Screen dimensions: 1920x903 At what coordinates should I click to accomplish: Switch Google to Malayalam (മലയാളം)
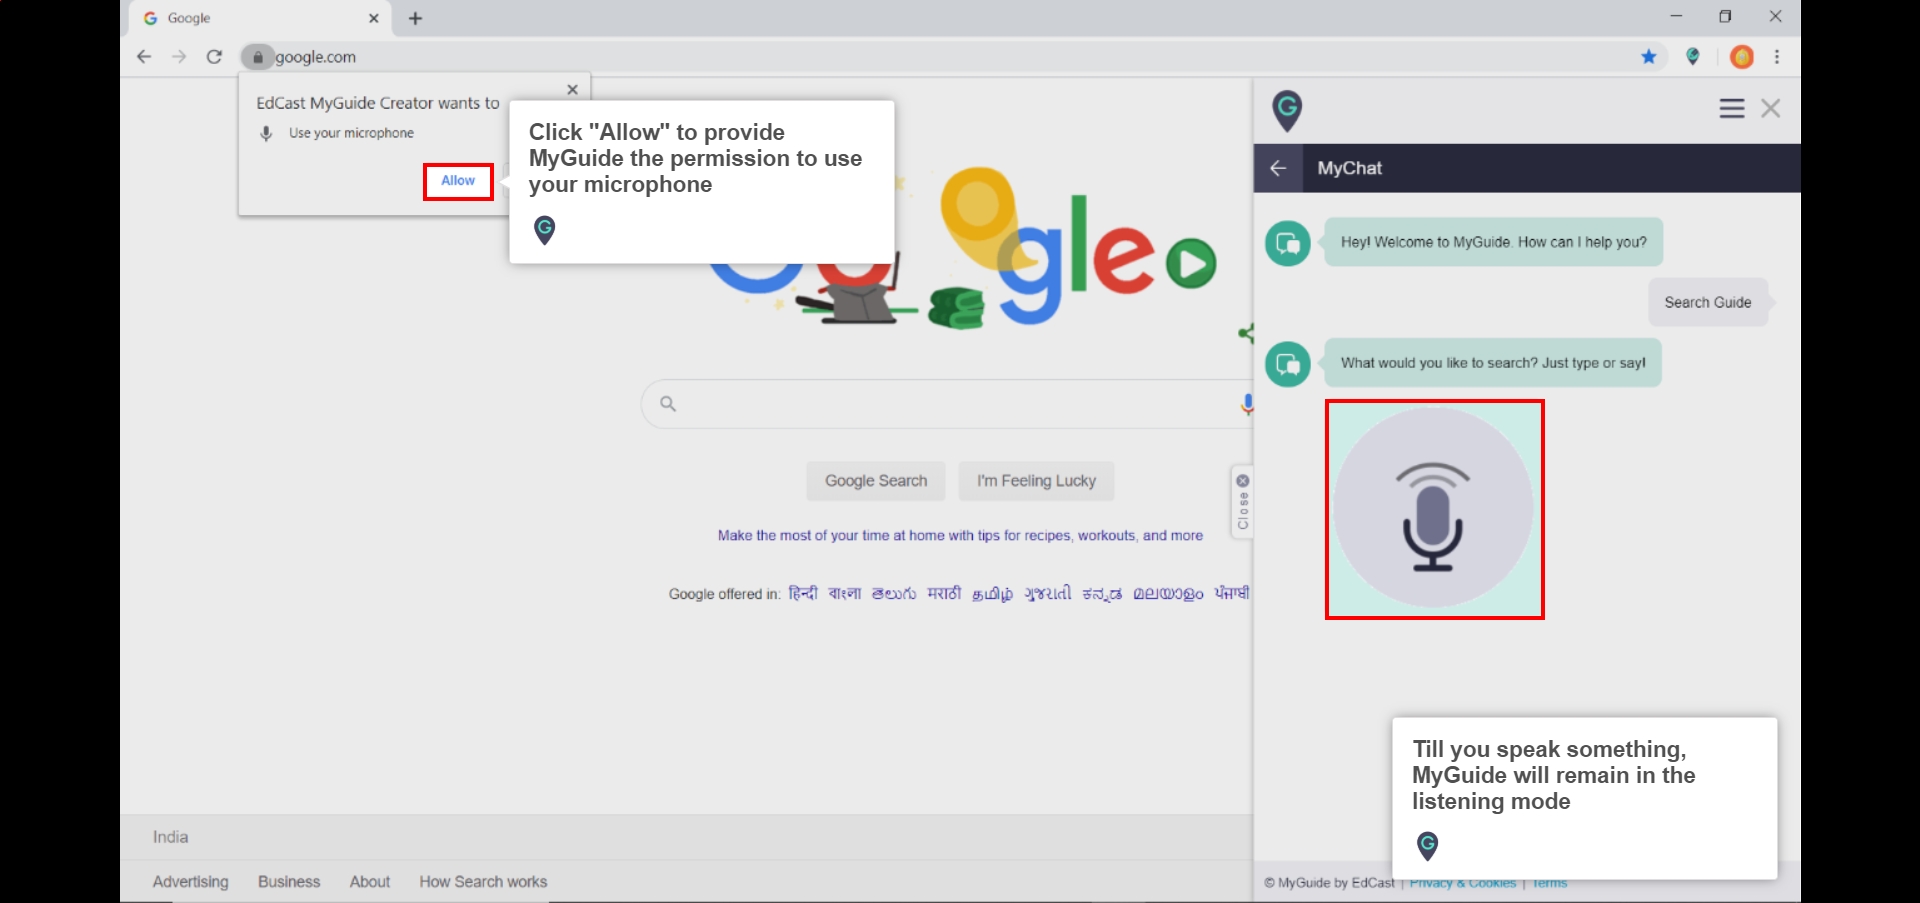click(x=1168, y=594)
